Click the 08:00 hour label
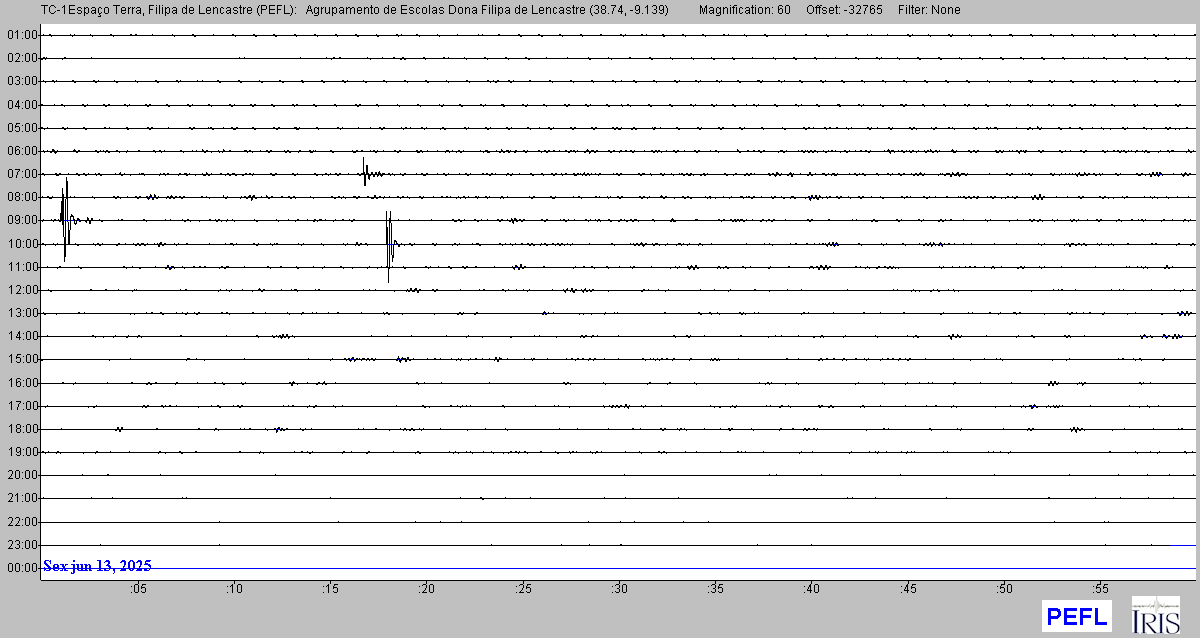Image resolution: width=1200 pixels, height=638 pixels. [22, 197]
